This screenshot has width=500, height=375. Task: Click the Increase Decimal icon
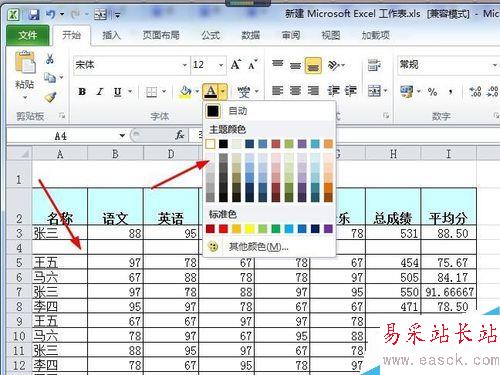[475, 92]
